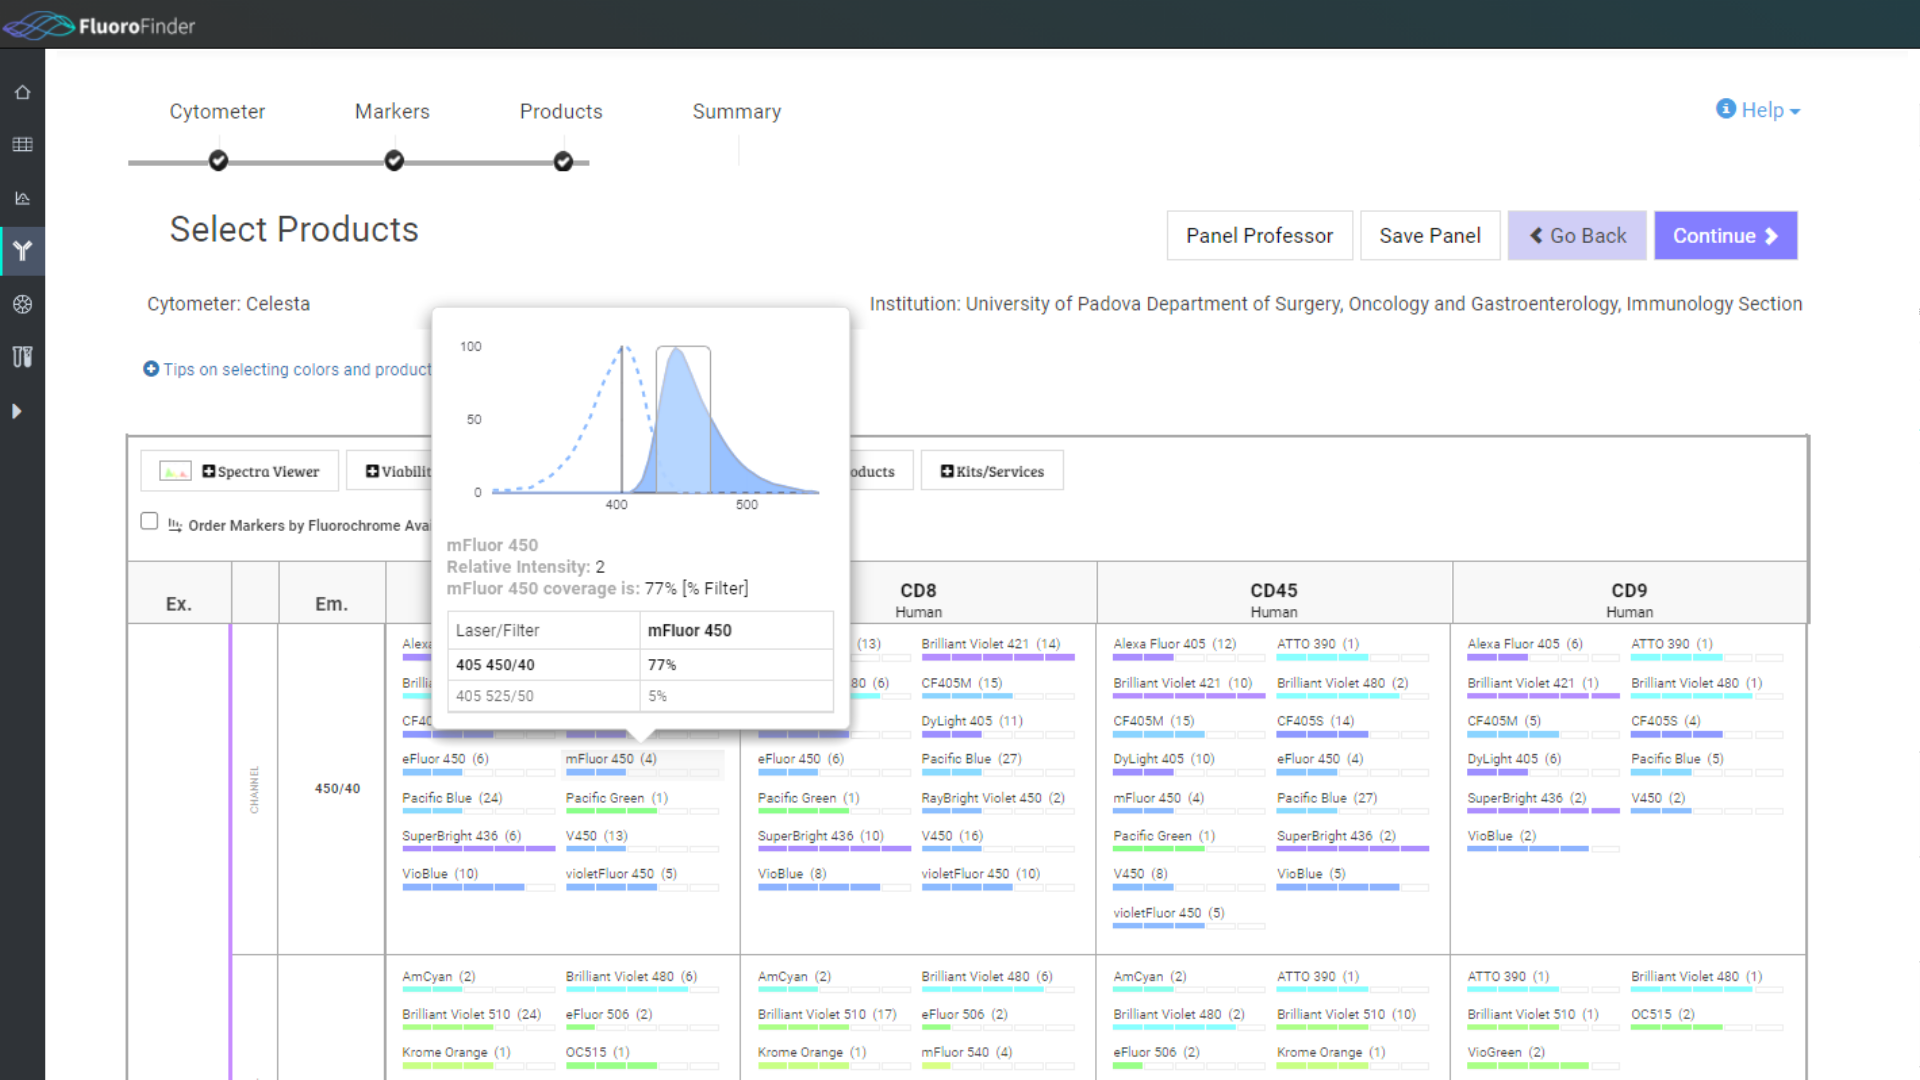Open the Home icon in the sidebar
This screenshot has width=1920, height=1080.
click(23, 91)
